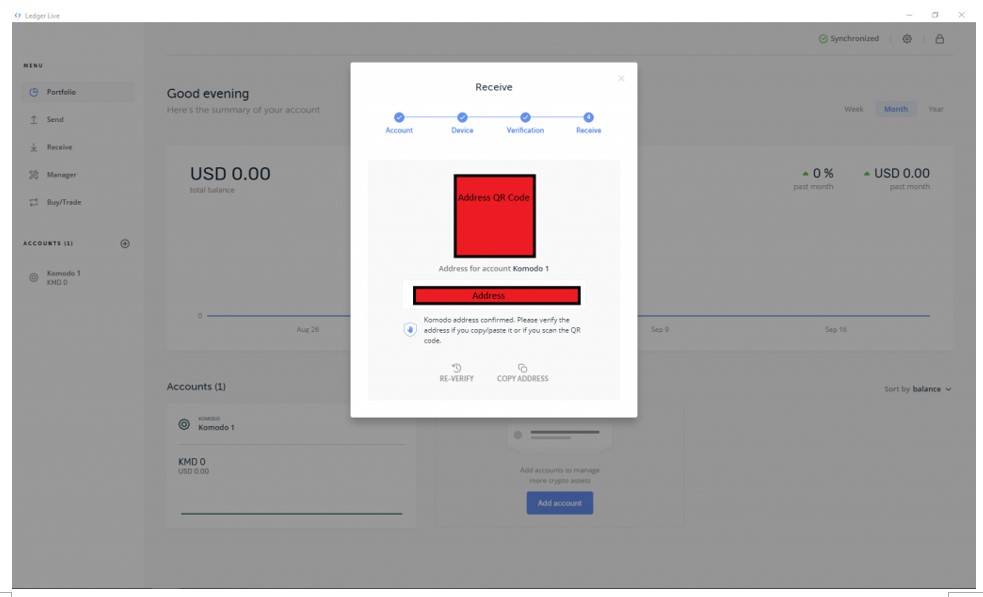This screenshot has width=983, height=597.
Task: Click the 'Address for account Komodo 1' text
Action: pyautogui.click(x=493, y=268)
